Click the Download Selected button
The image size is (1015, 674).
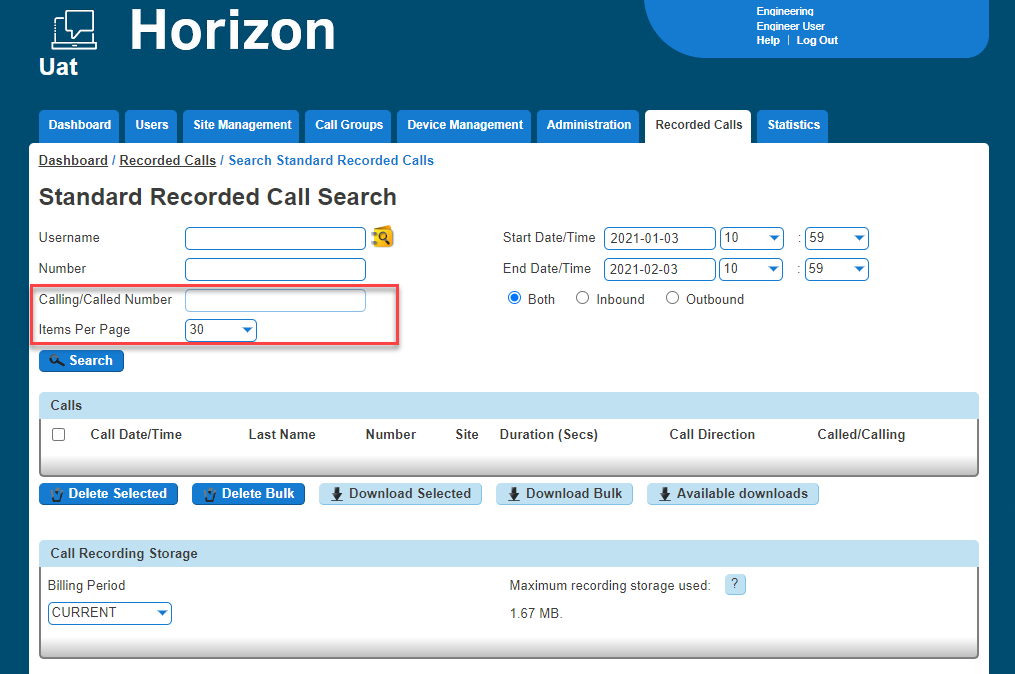coord(401,494)
